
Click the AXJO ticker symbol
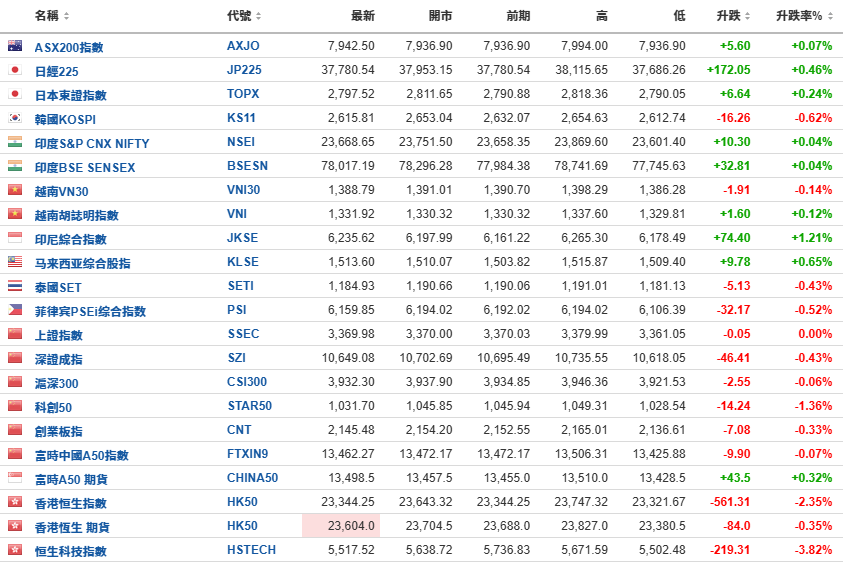coord(243,46)
